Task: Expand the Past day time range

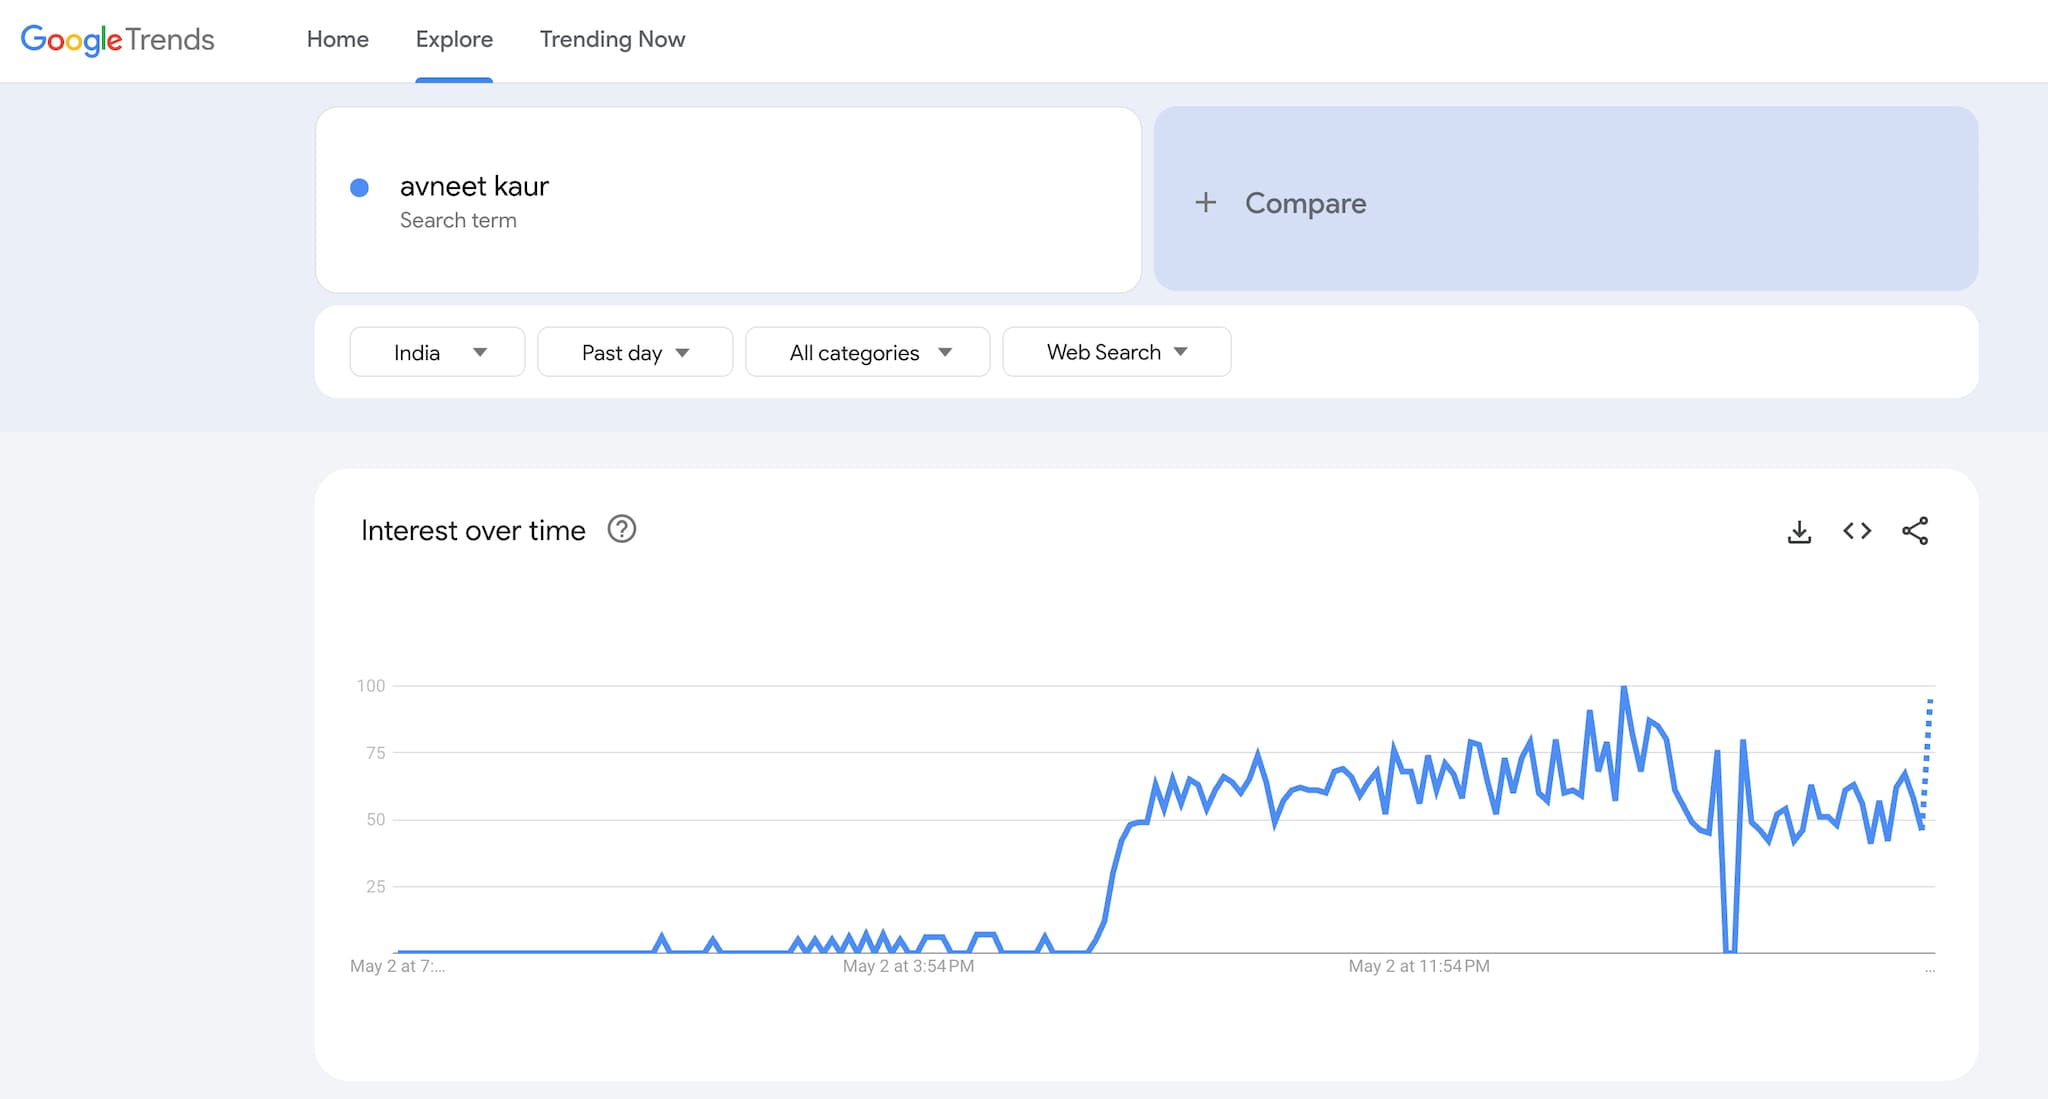Action: click(635, 352)
